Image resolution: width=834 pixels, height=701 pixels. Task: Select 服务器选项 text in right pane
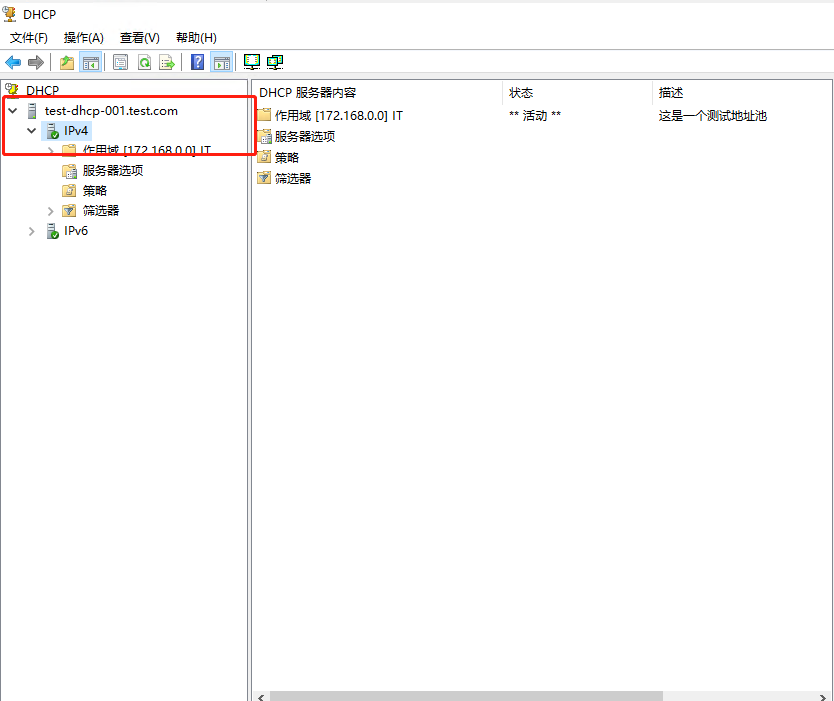click(x=305, y=137)
